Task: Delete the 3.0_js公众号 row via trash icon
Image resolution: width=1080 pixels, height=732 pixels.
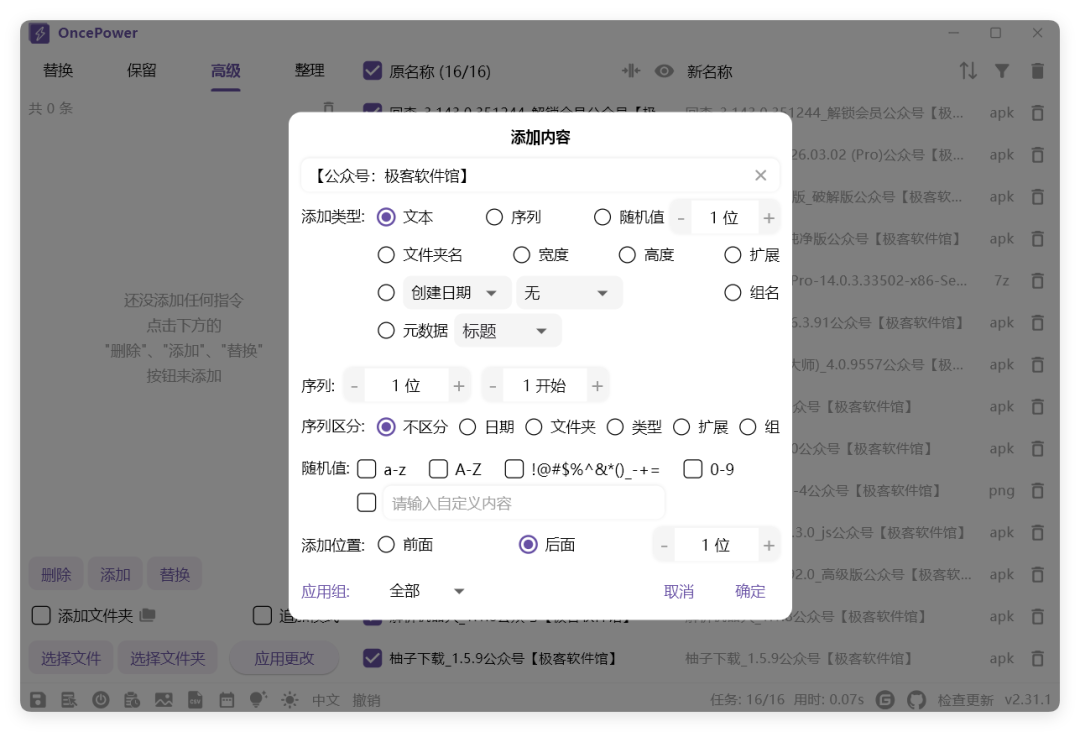Action: coord(1037,533)
